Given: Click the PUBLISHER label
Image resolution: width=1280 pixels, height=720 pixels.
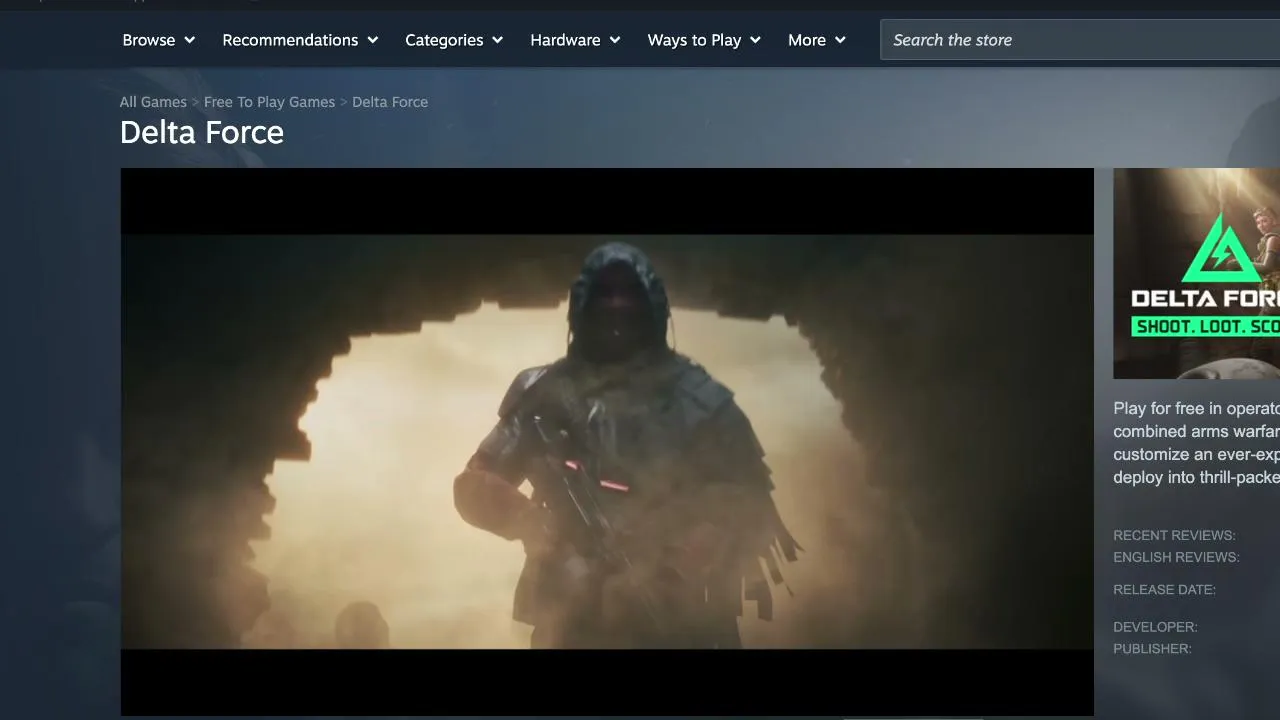Looking at the screenshot, I should click(1152, 649).
